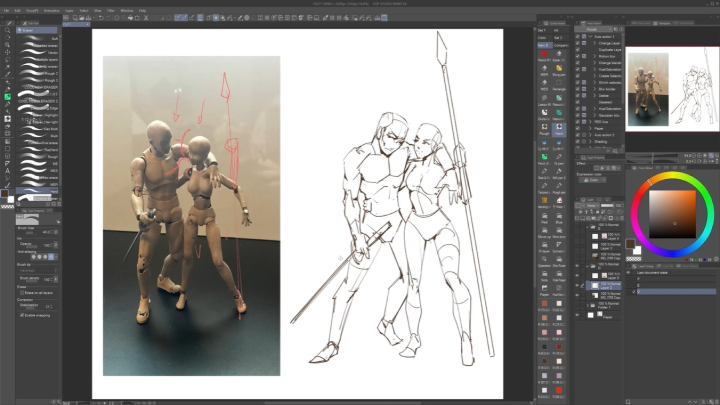Open the File menu
Screen dimensions: 720x405
click(7, 11)
